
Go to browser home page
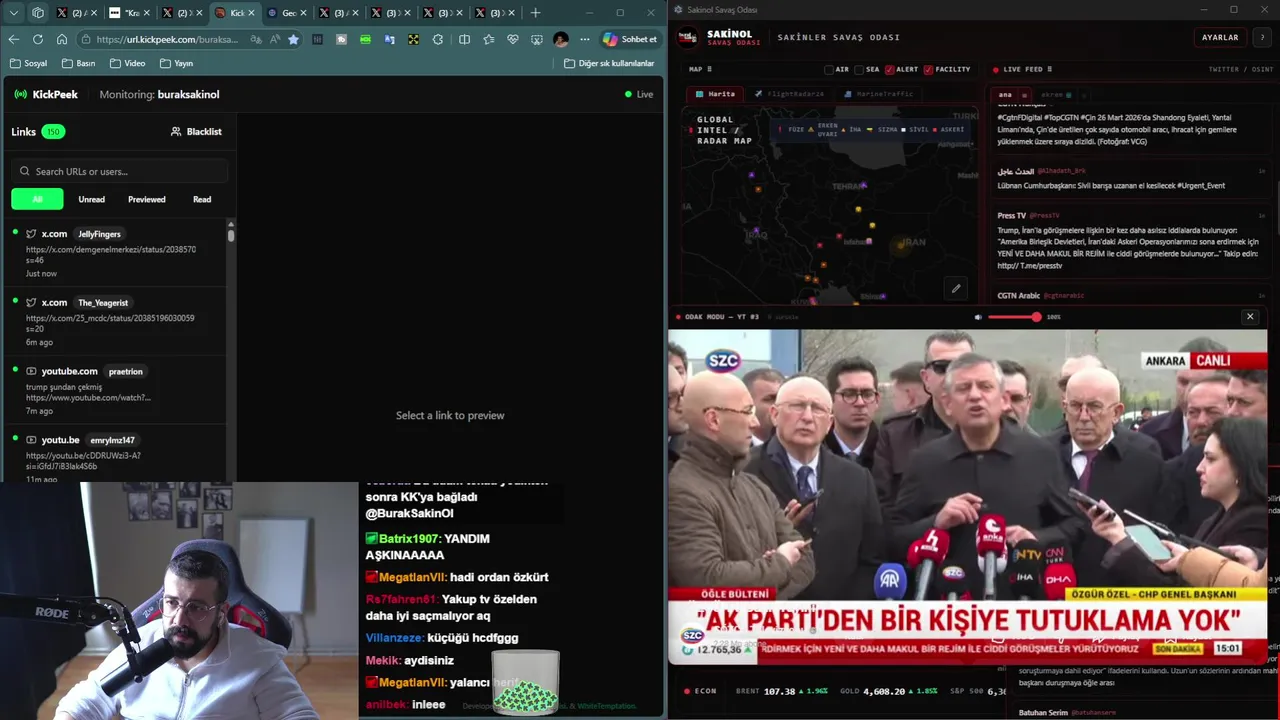click(62, 39)
